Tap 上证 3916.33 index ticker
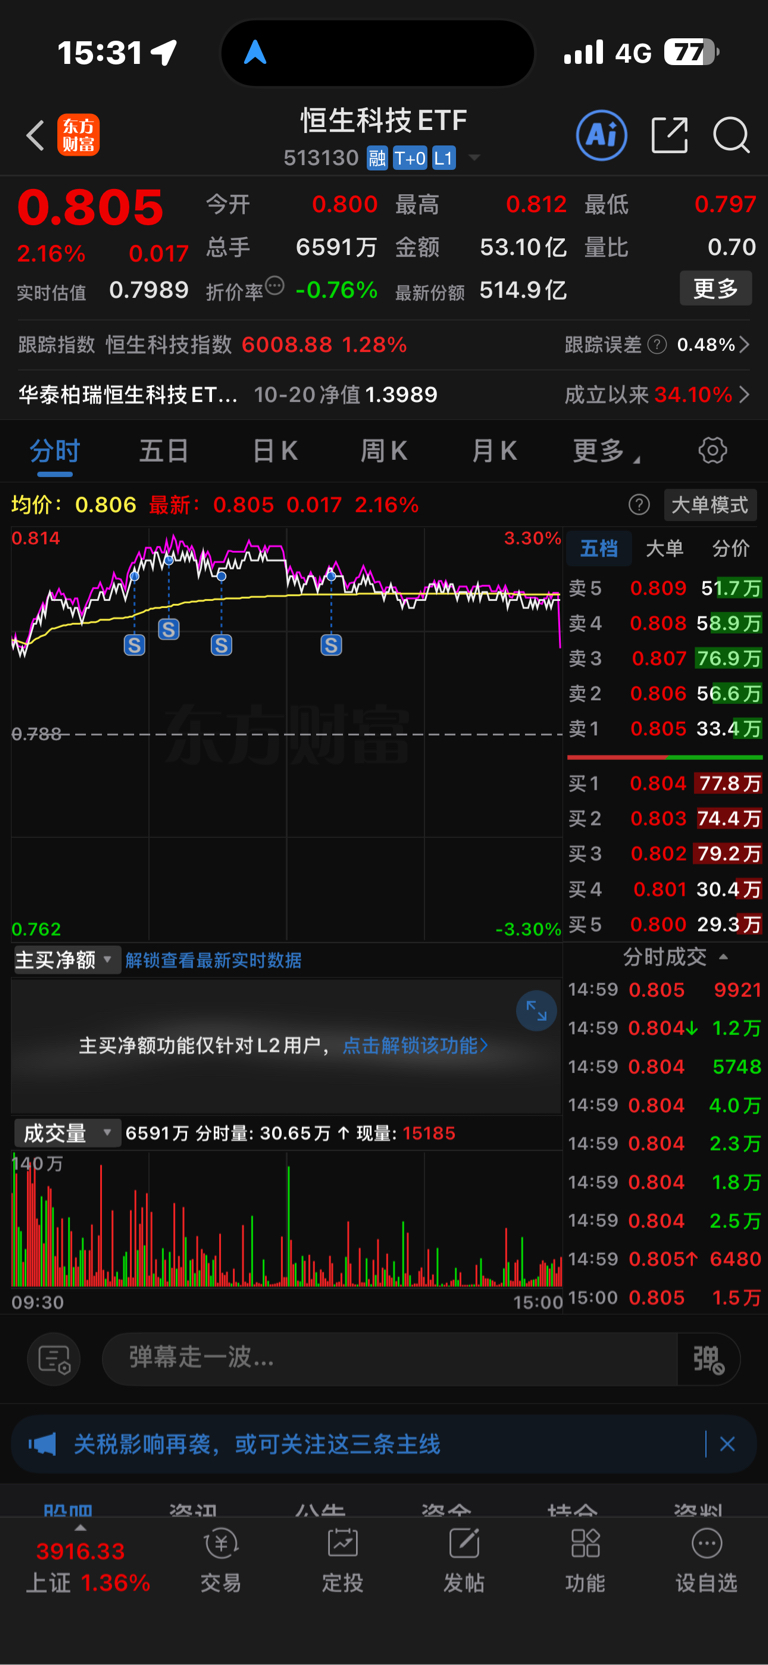768x1665 pixels. pos(87,1567)
